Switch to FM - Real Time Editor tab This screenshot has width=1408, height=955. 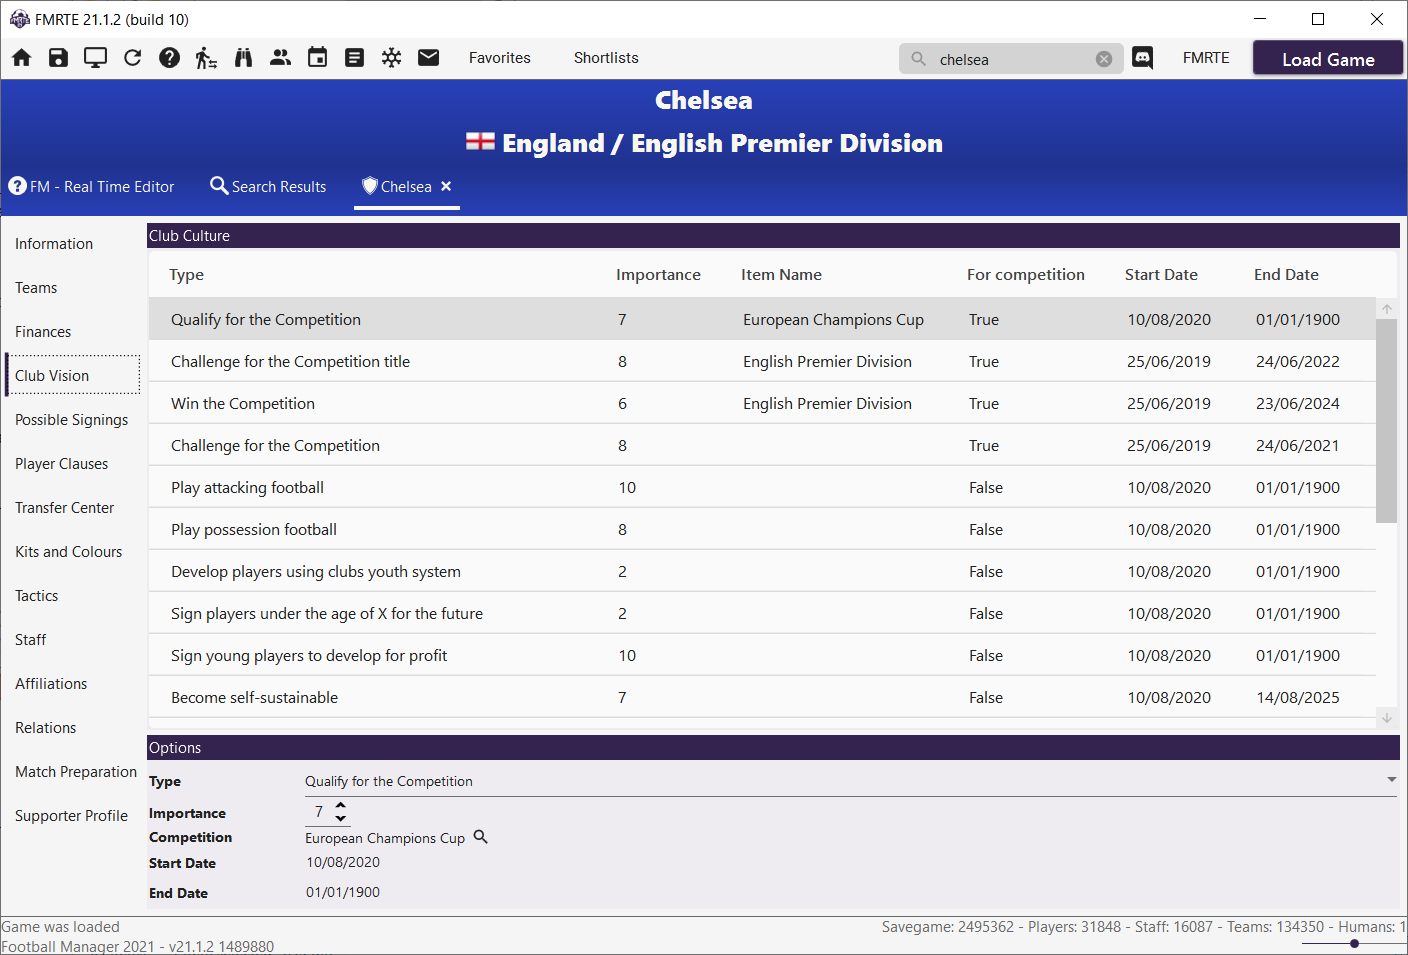click(92, 186)
